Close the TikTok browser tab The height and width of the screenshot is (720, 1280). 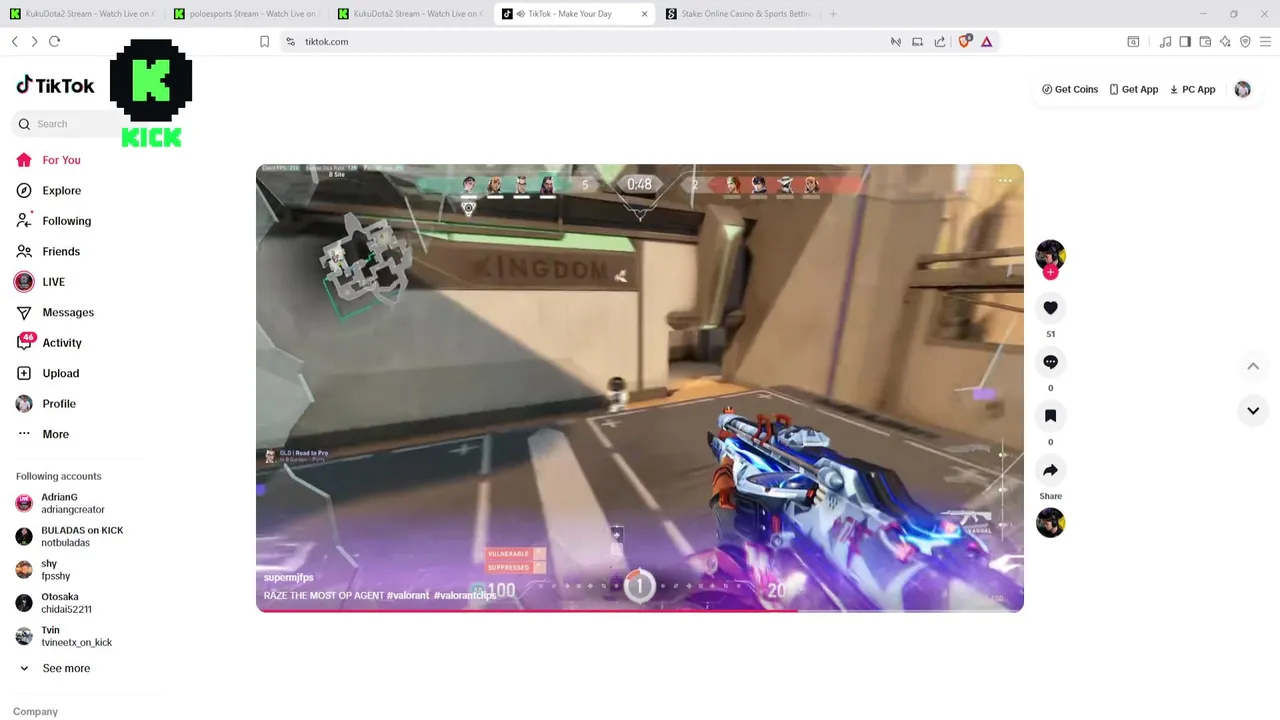[x=644, y=14]
